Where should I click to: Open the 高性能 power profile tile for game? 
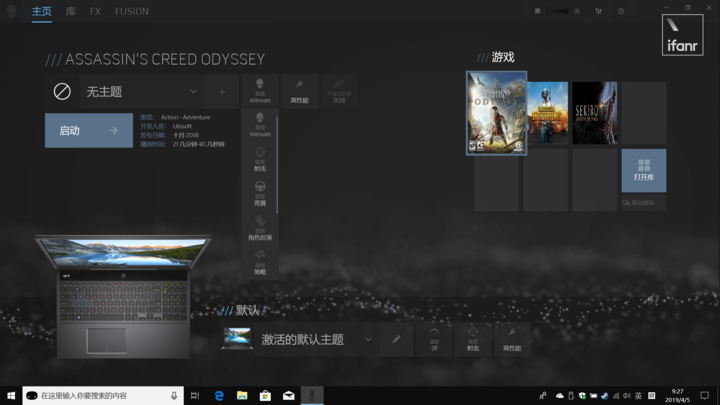(x=299, y=91)
